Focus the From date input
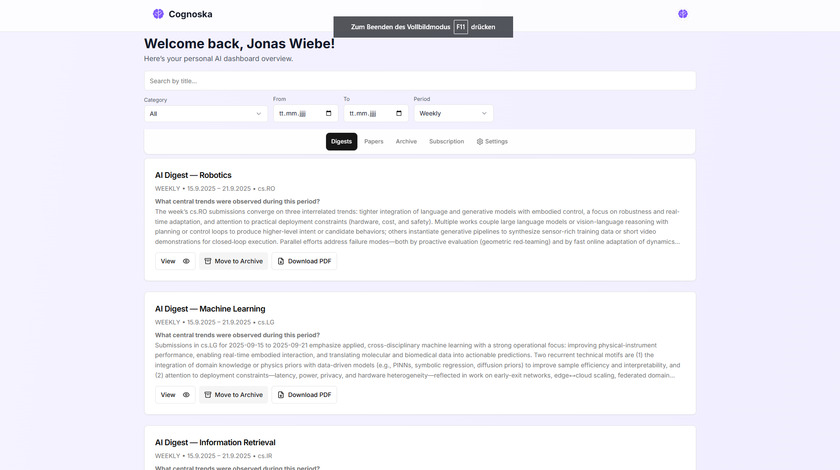 pyautogui.click(x=305, y=114)
